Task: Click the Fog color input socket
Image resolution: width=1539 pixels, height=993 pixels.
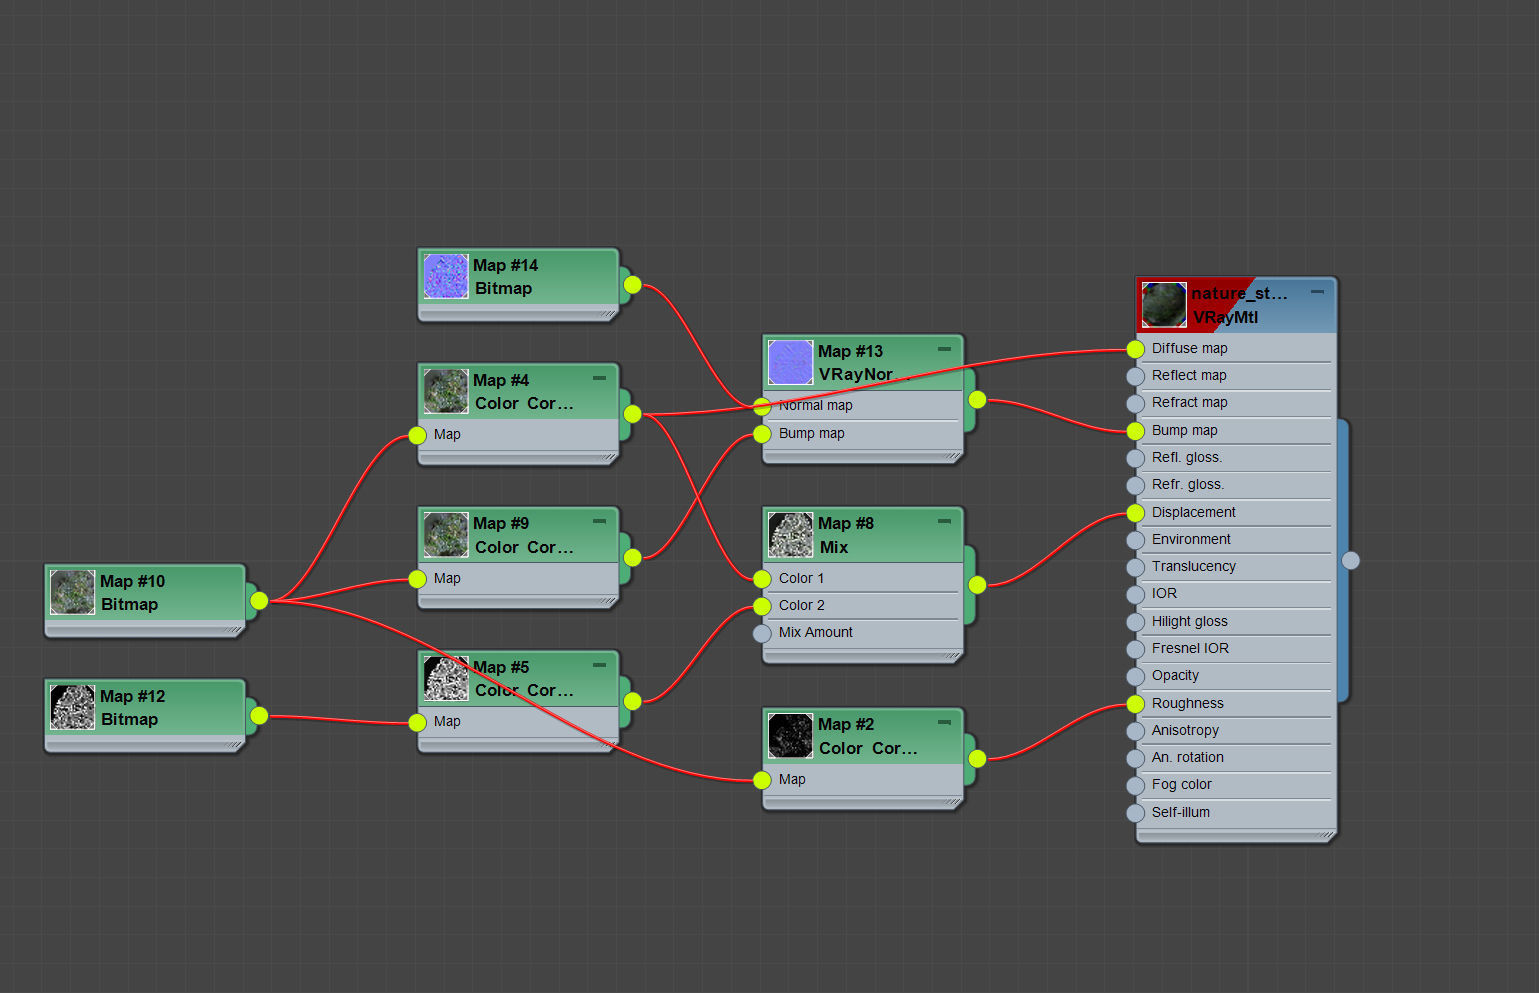Action: (x=1135, y=785)
